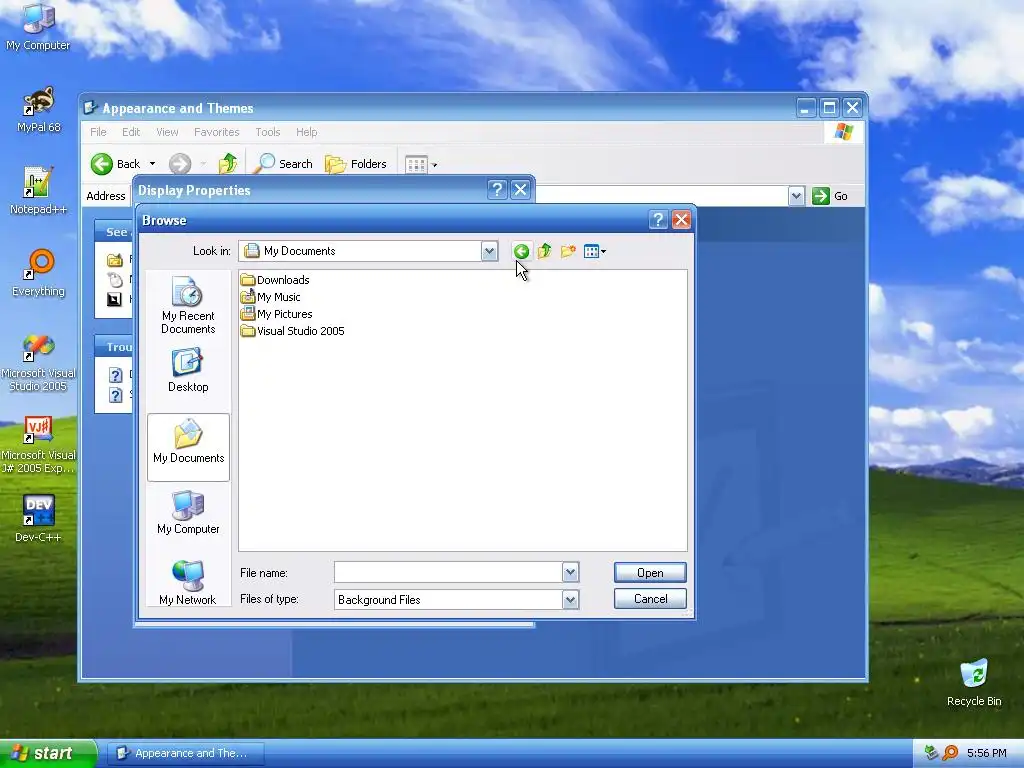Go back using the Browse dialog's green arrow
The image size is (1024, 768).
tap(521, 251)
